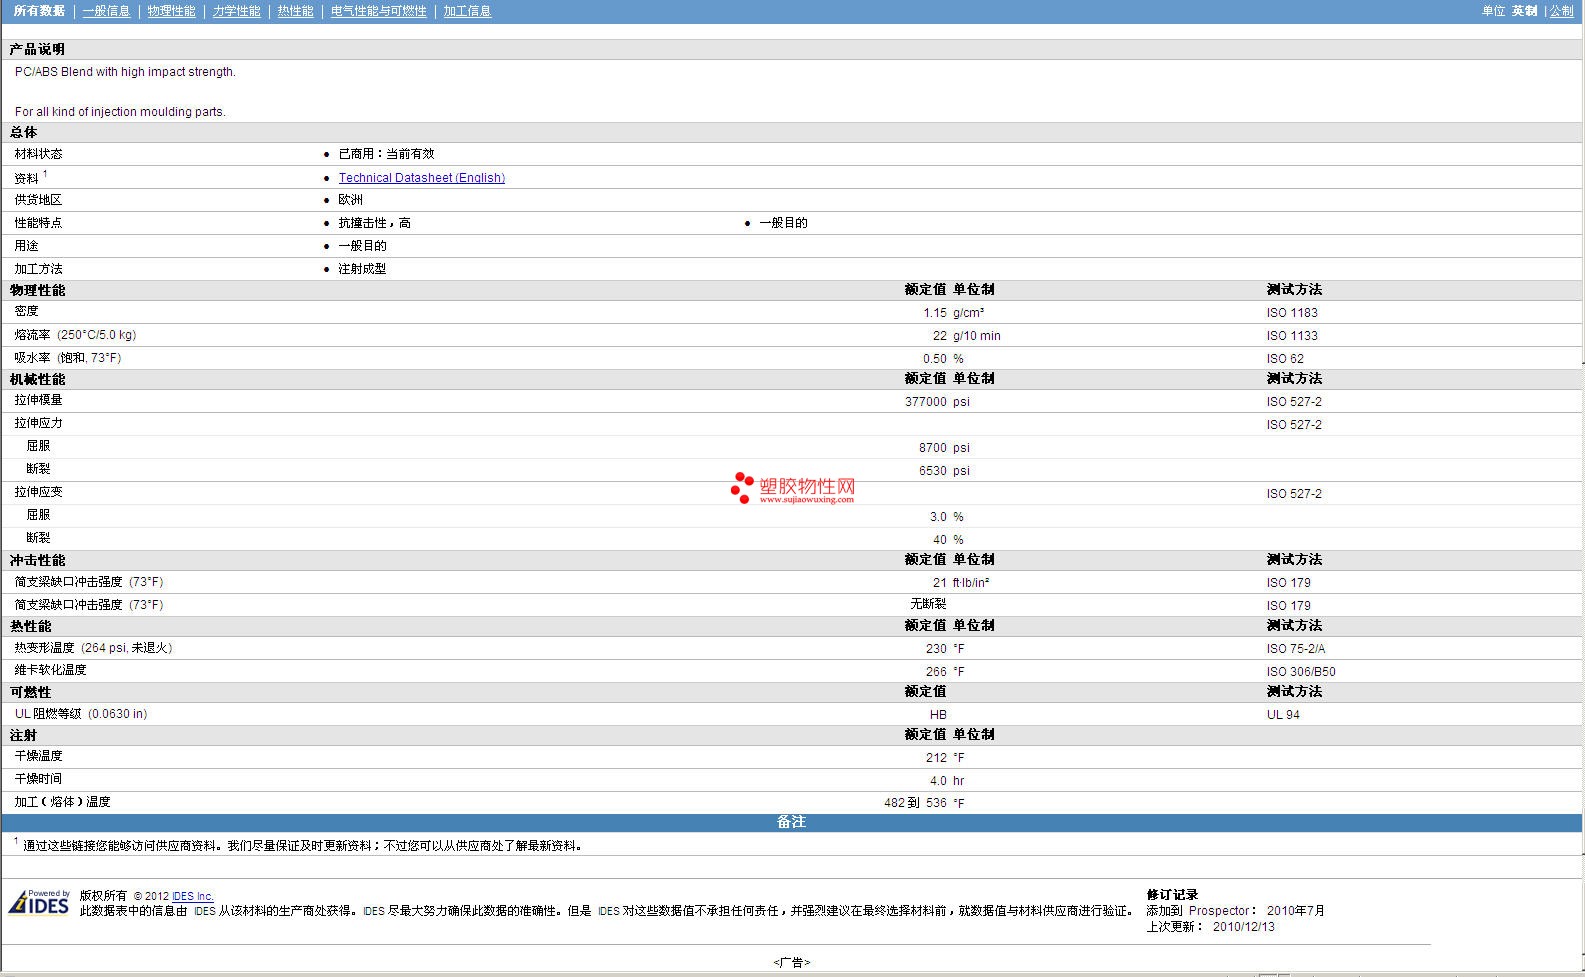Select the 力学性能 tab
The width and height of the screenshot is (1585, 977).
[x=236, y=11]
